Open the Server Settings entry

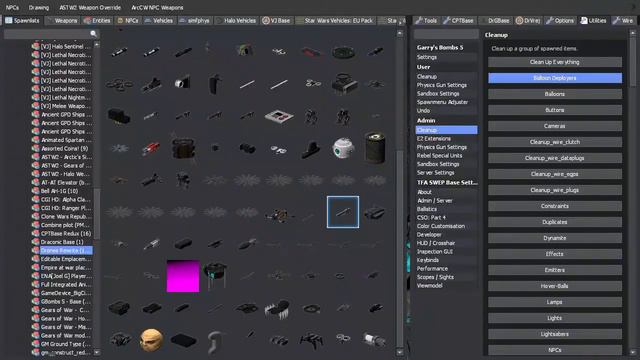coord(435,173)
